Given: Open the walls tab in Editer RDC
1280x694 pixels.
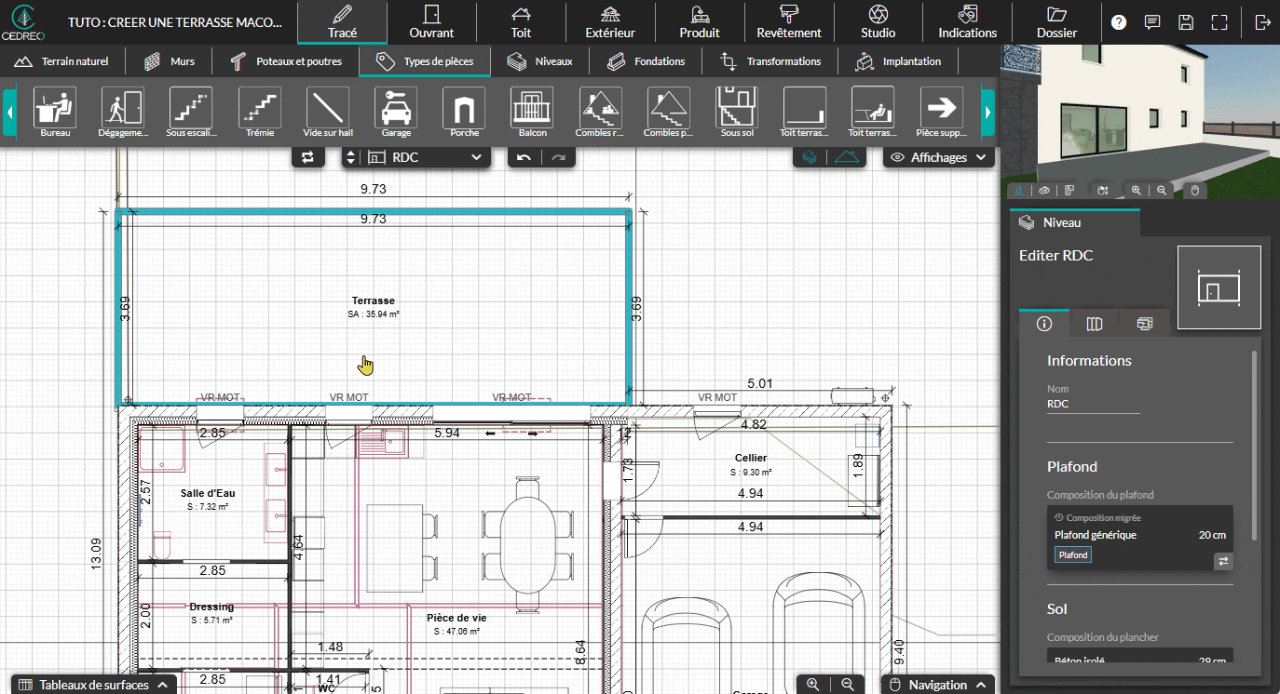Looking at the screenshot, I should pyautogui.click(x=1094, y=323).
